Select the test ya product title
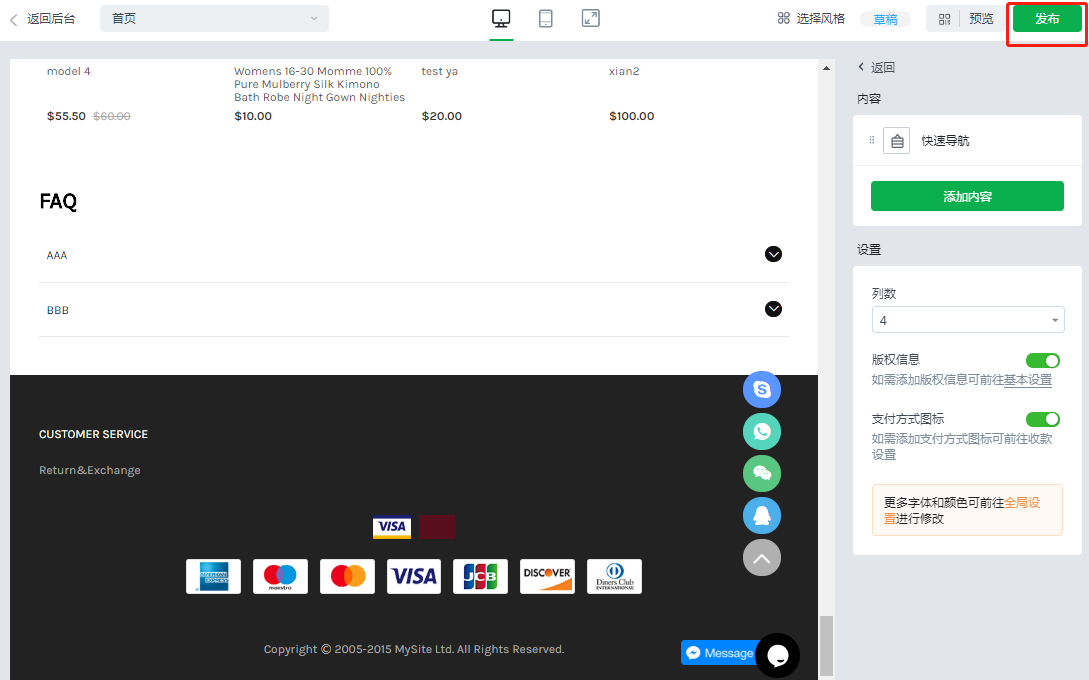The height and width of the screenshot is (680, 1089). (440, 71)
